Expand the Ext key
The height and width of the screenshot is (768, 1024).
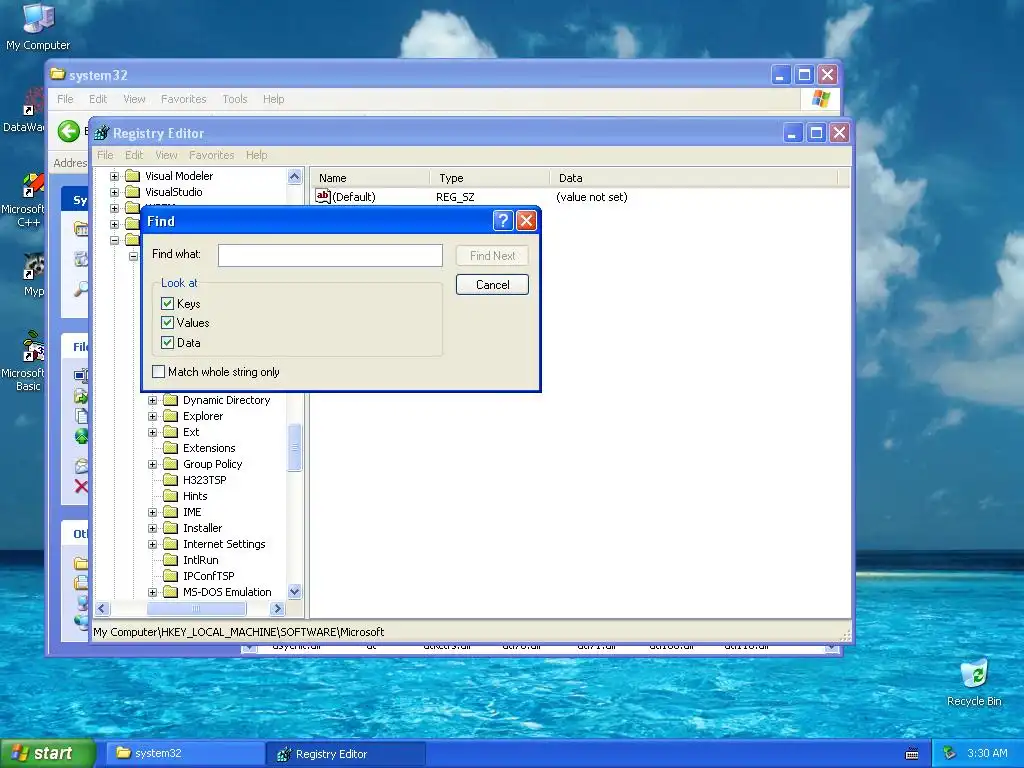click(152, 432)
